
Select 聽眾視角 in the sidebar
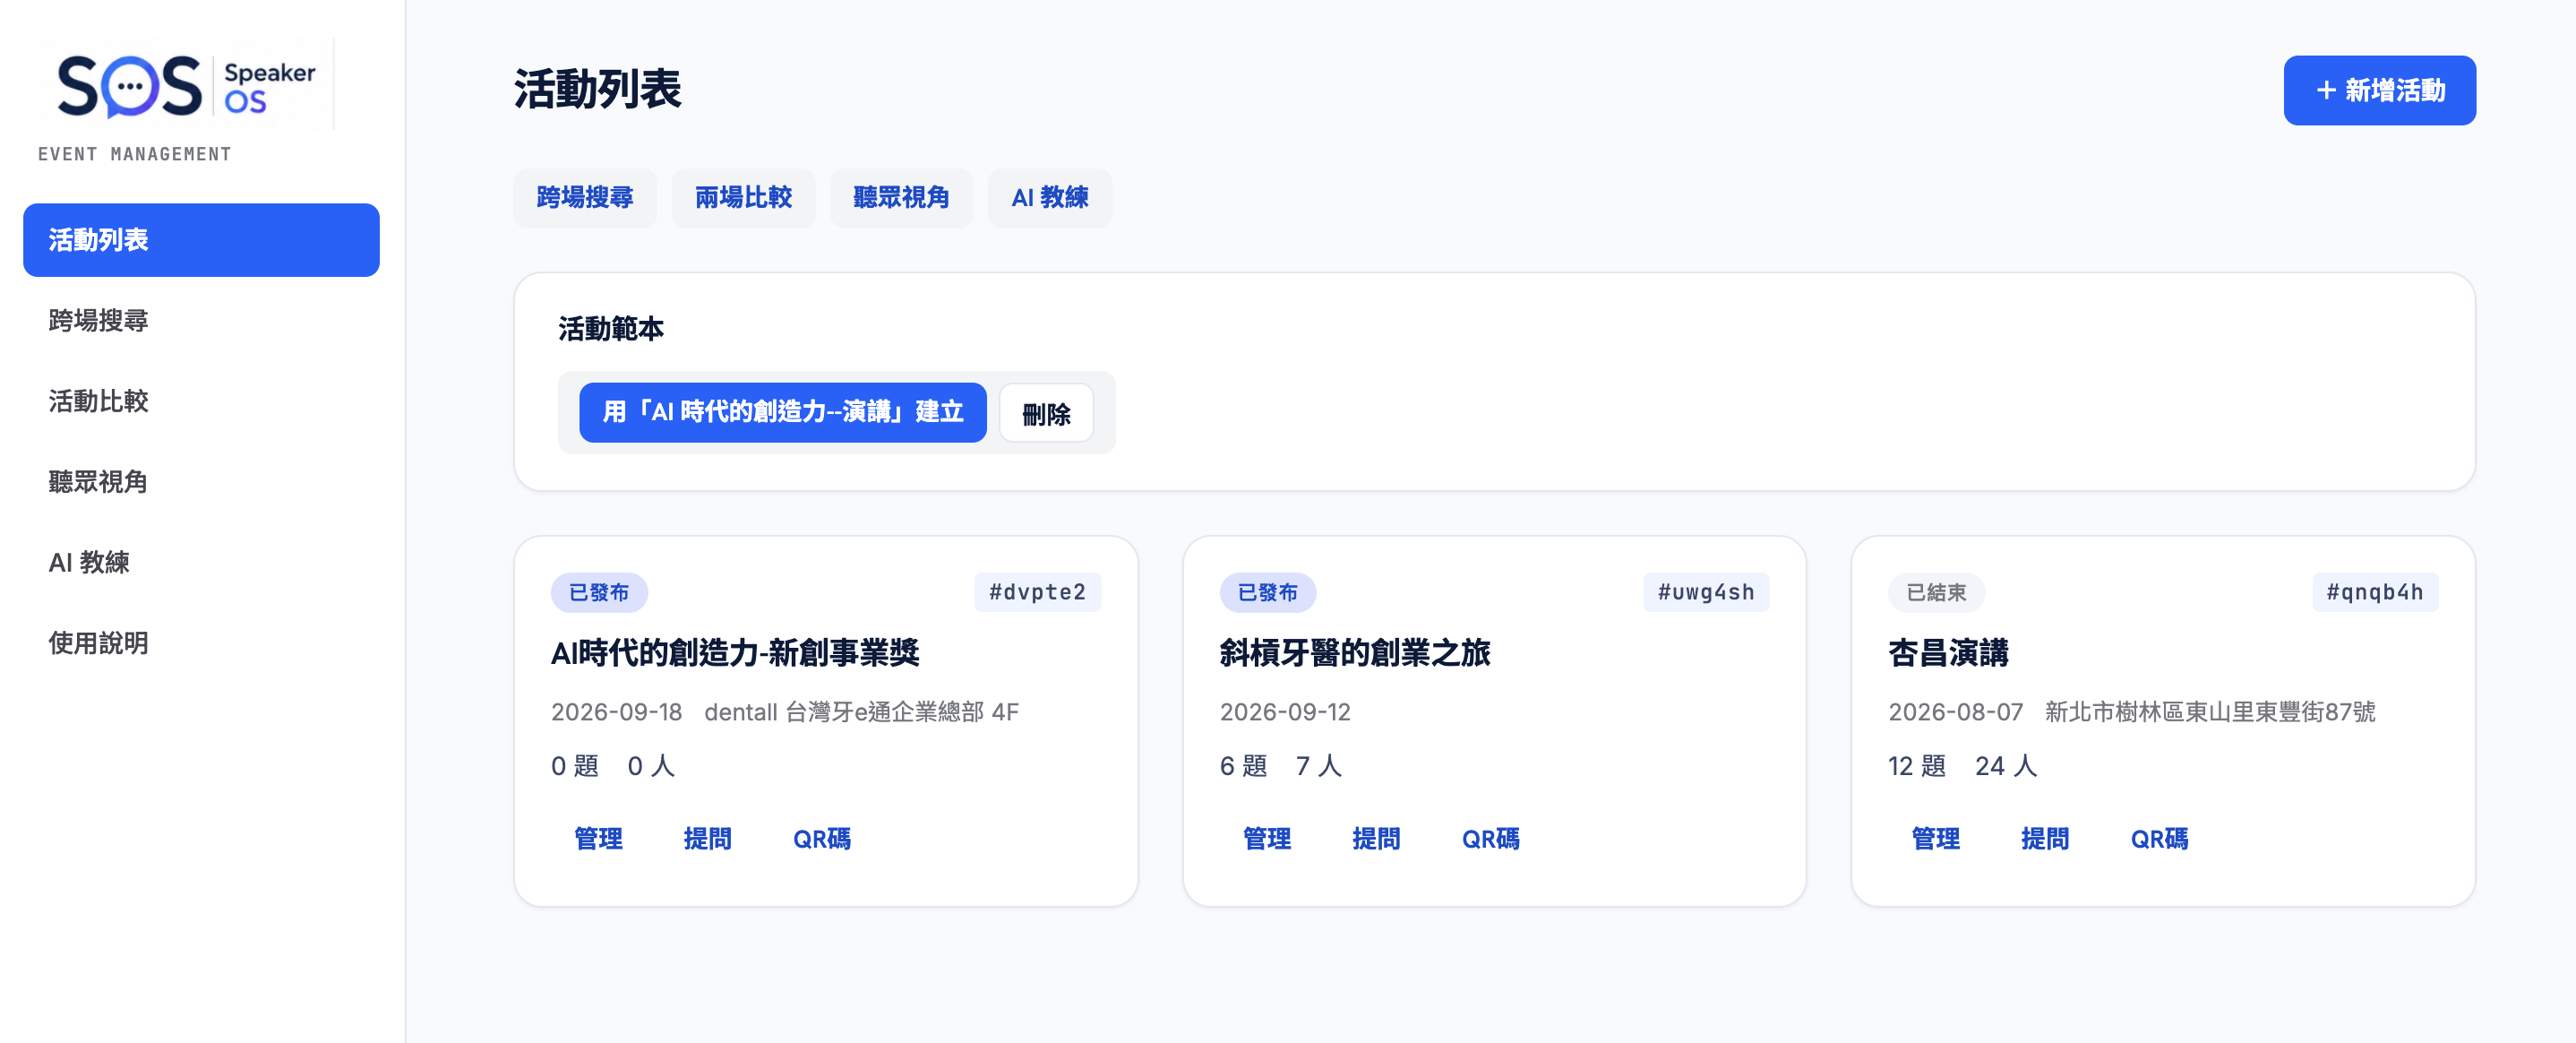(201, 482)
